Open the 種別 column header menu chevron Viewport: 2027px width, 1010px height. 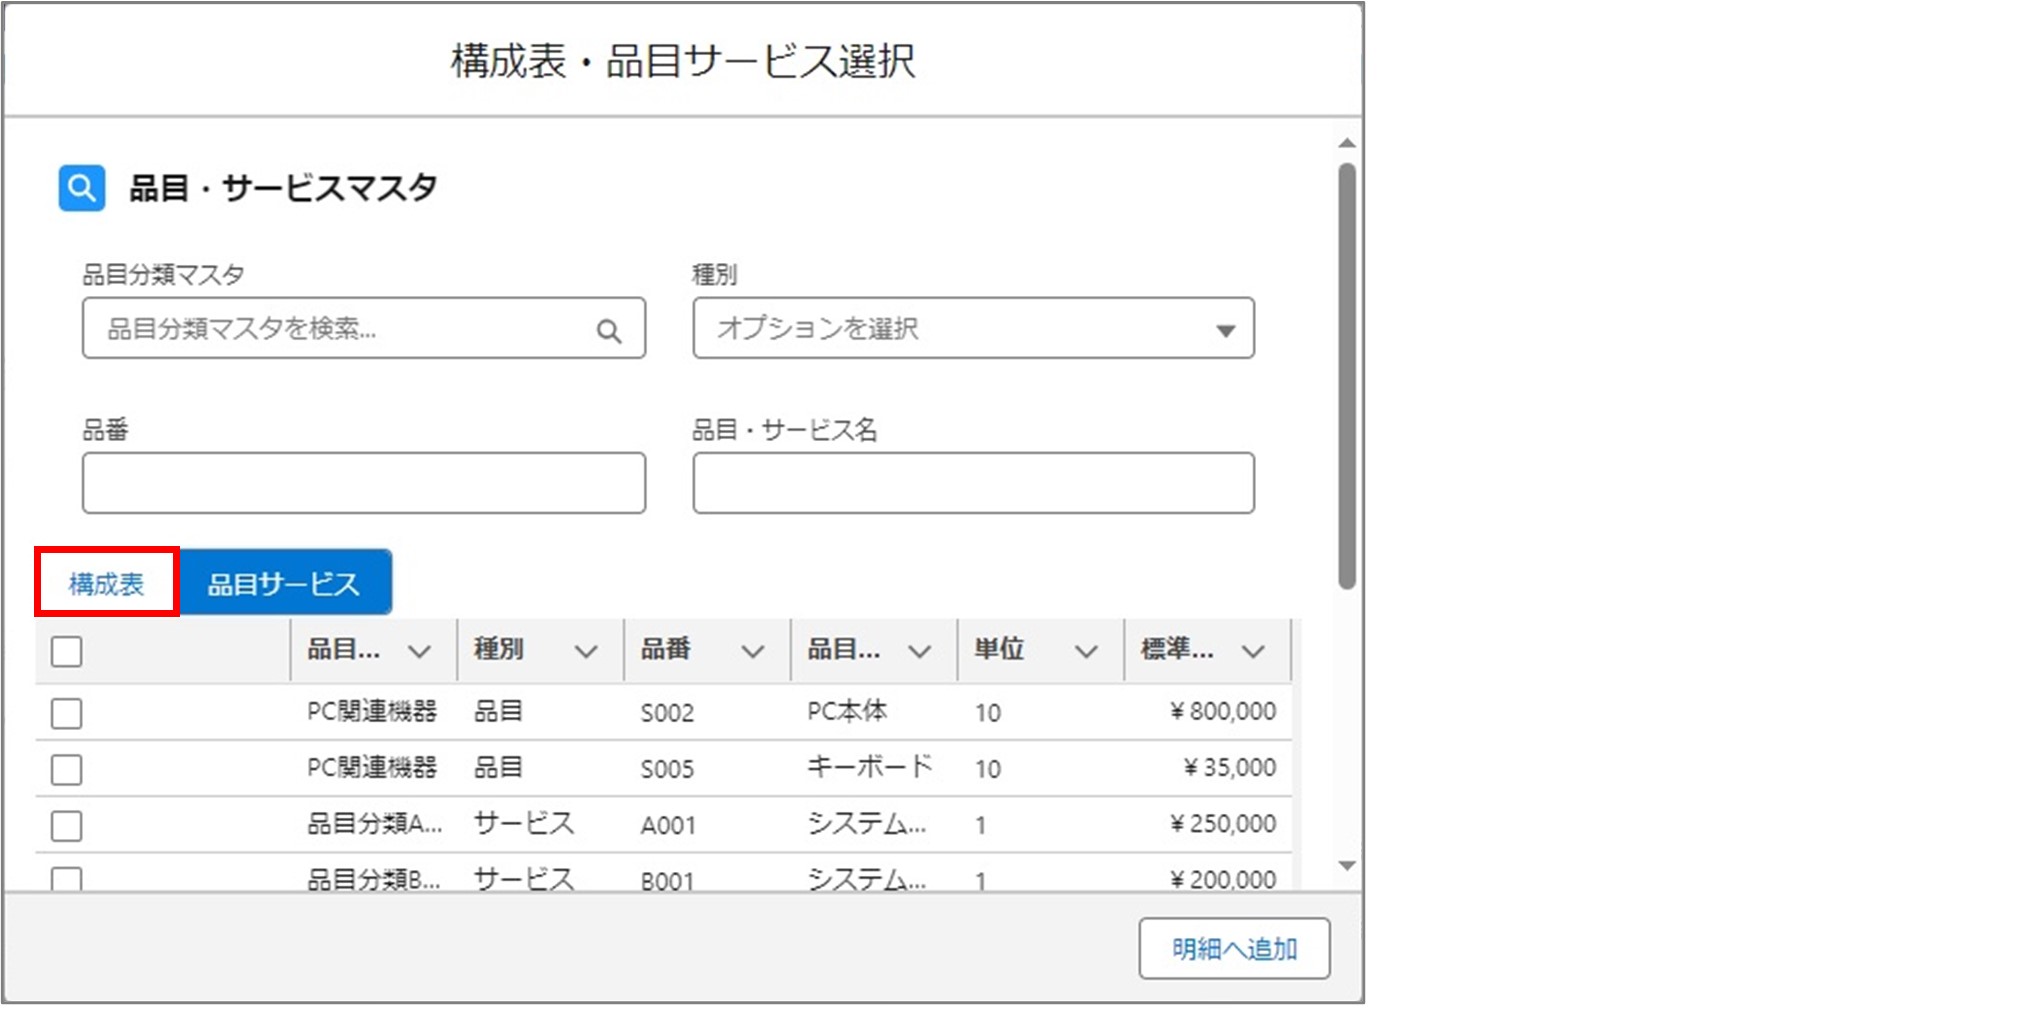(x=586, y=652)
